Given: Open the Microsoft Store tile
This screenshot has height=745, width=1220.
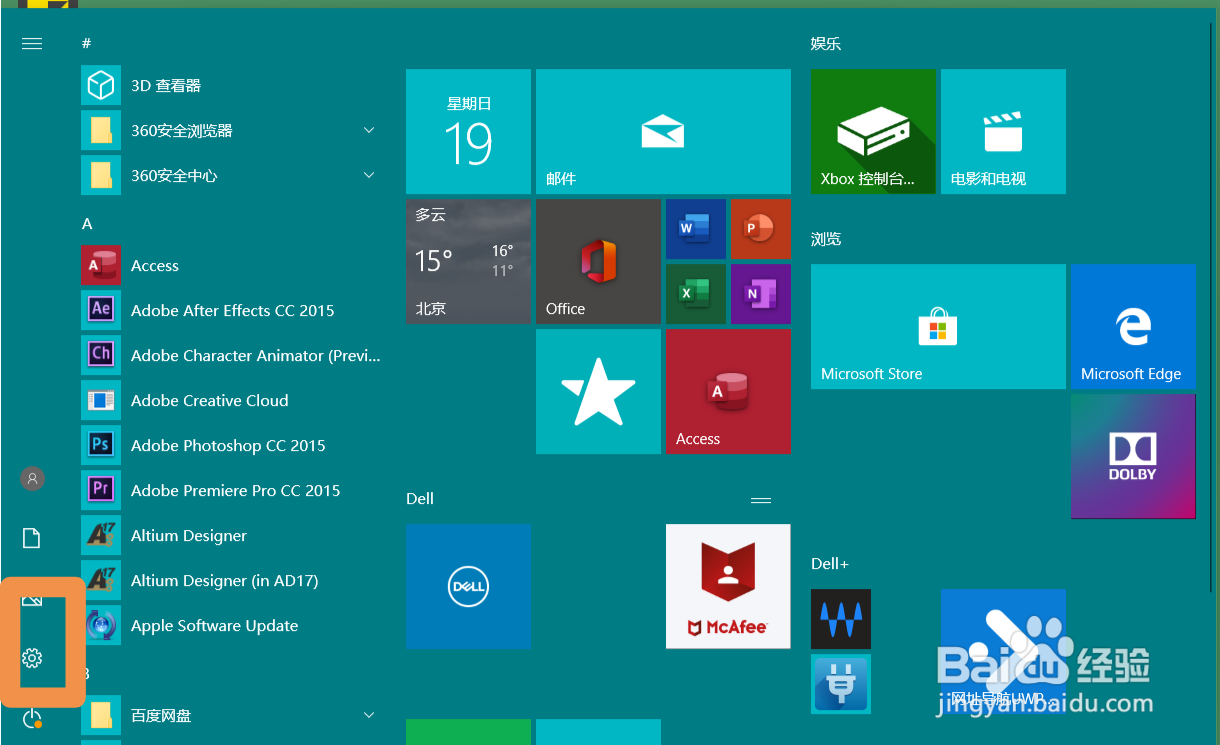Looking at the screenshot, I should point(938,327).
